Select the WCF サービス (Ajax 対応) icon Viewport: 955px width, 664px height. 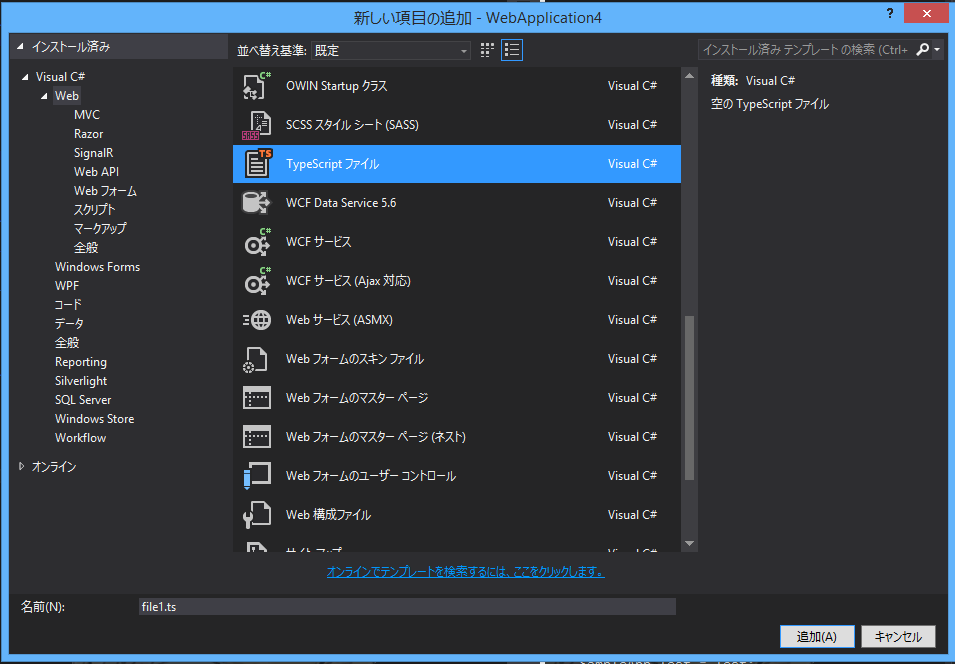pos(257,281)
